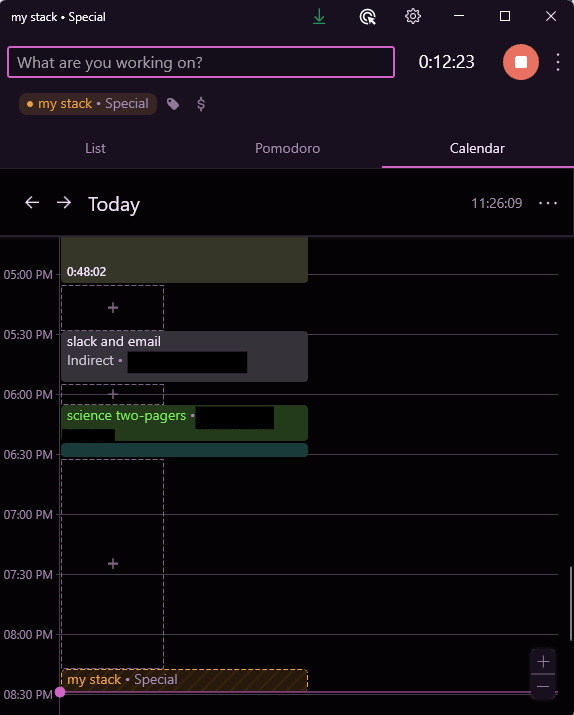The image size is (574, 715).
Task: Select the 'science two-pagers' time entry
Action: (185, 423)
